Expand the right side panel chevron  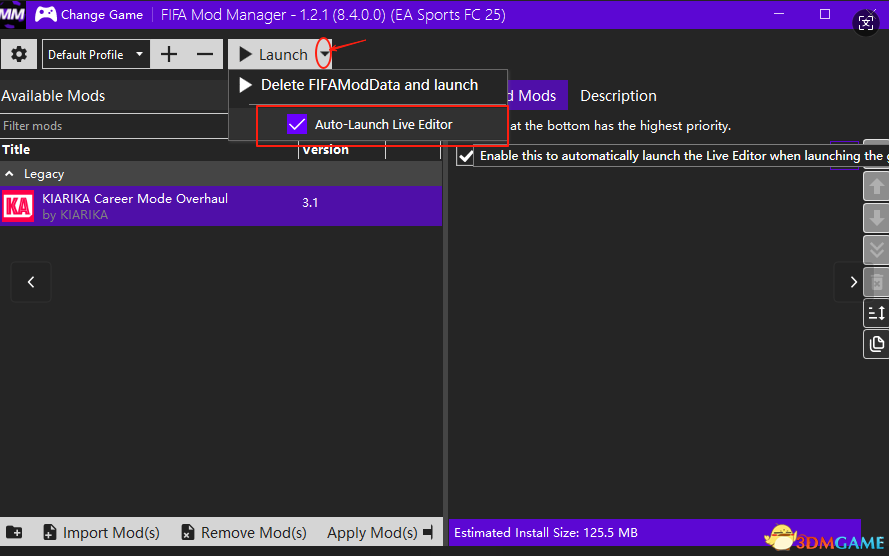852,282
